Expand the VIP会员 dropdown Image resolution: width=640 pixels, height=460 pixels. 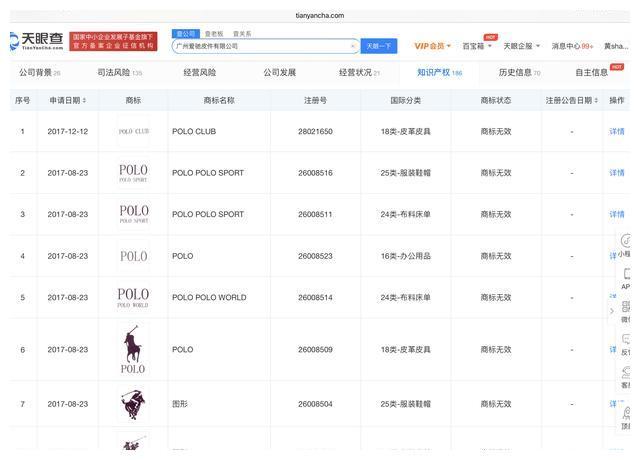(x=433, y=46)
